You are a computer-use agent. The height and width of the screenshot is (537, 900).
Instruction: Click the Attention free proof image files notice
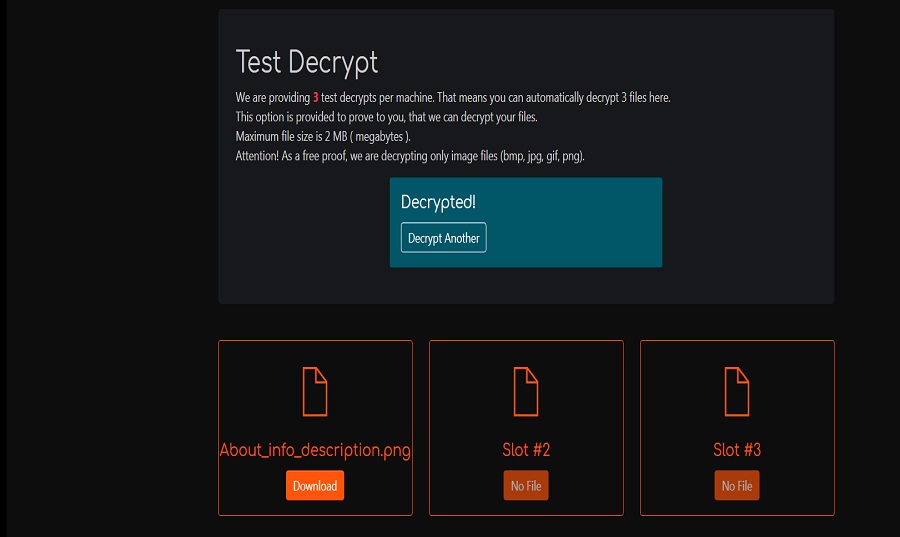410,156
